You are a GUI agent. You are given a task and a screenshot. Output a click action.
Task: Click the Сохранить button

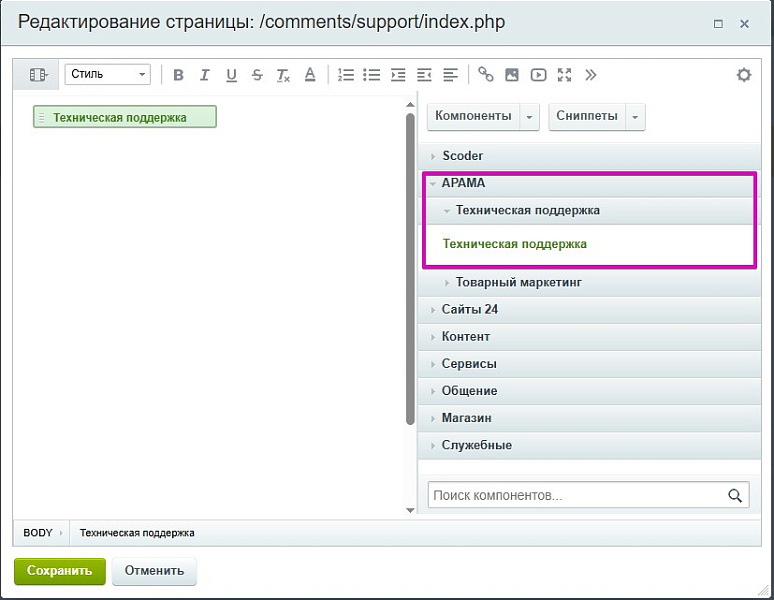coord(59,571)
